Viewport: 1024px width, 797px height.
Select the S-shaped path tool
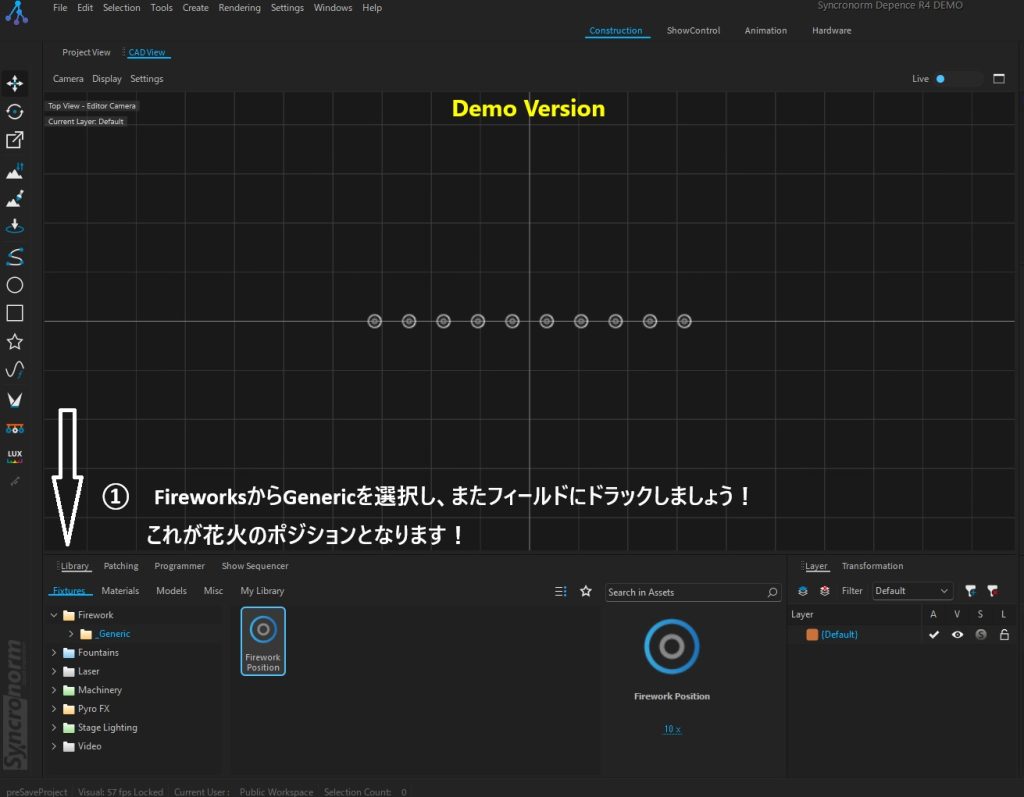15,257
